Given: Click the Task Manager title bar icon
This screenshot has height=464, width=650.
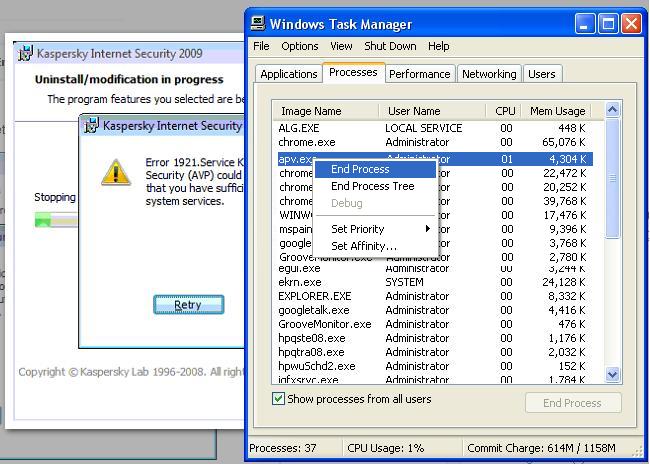Looking at the screenshot, I should (259, 23).
